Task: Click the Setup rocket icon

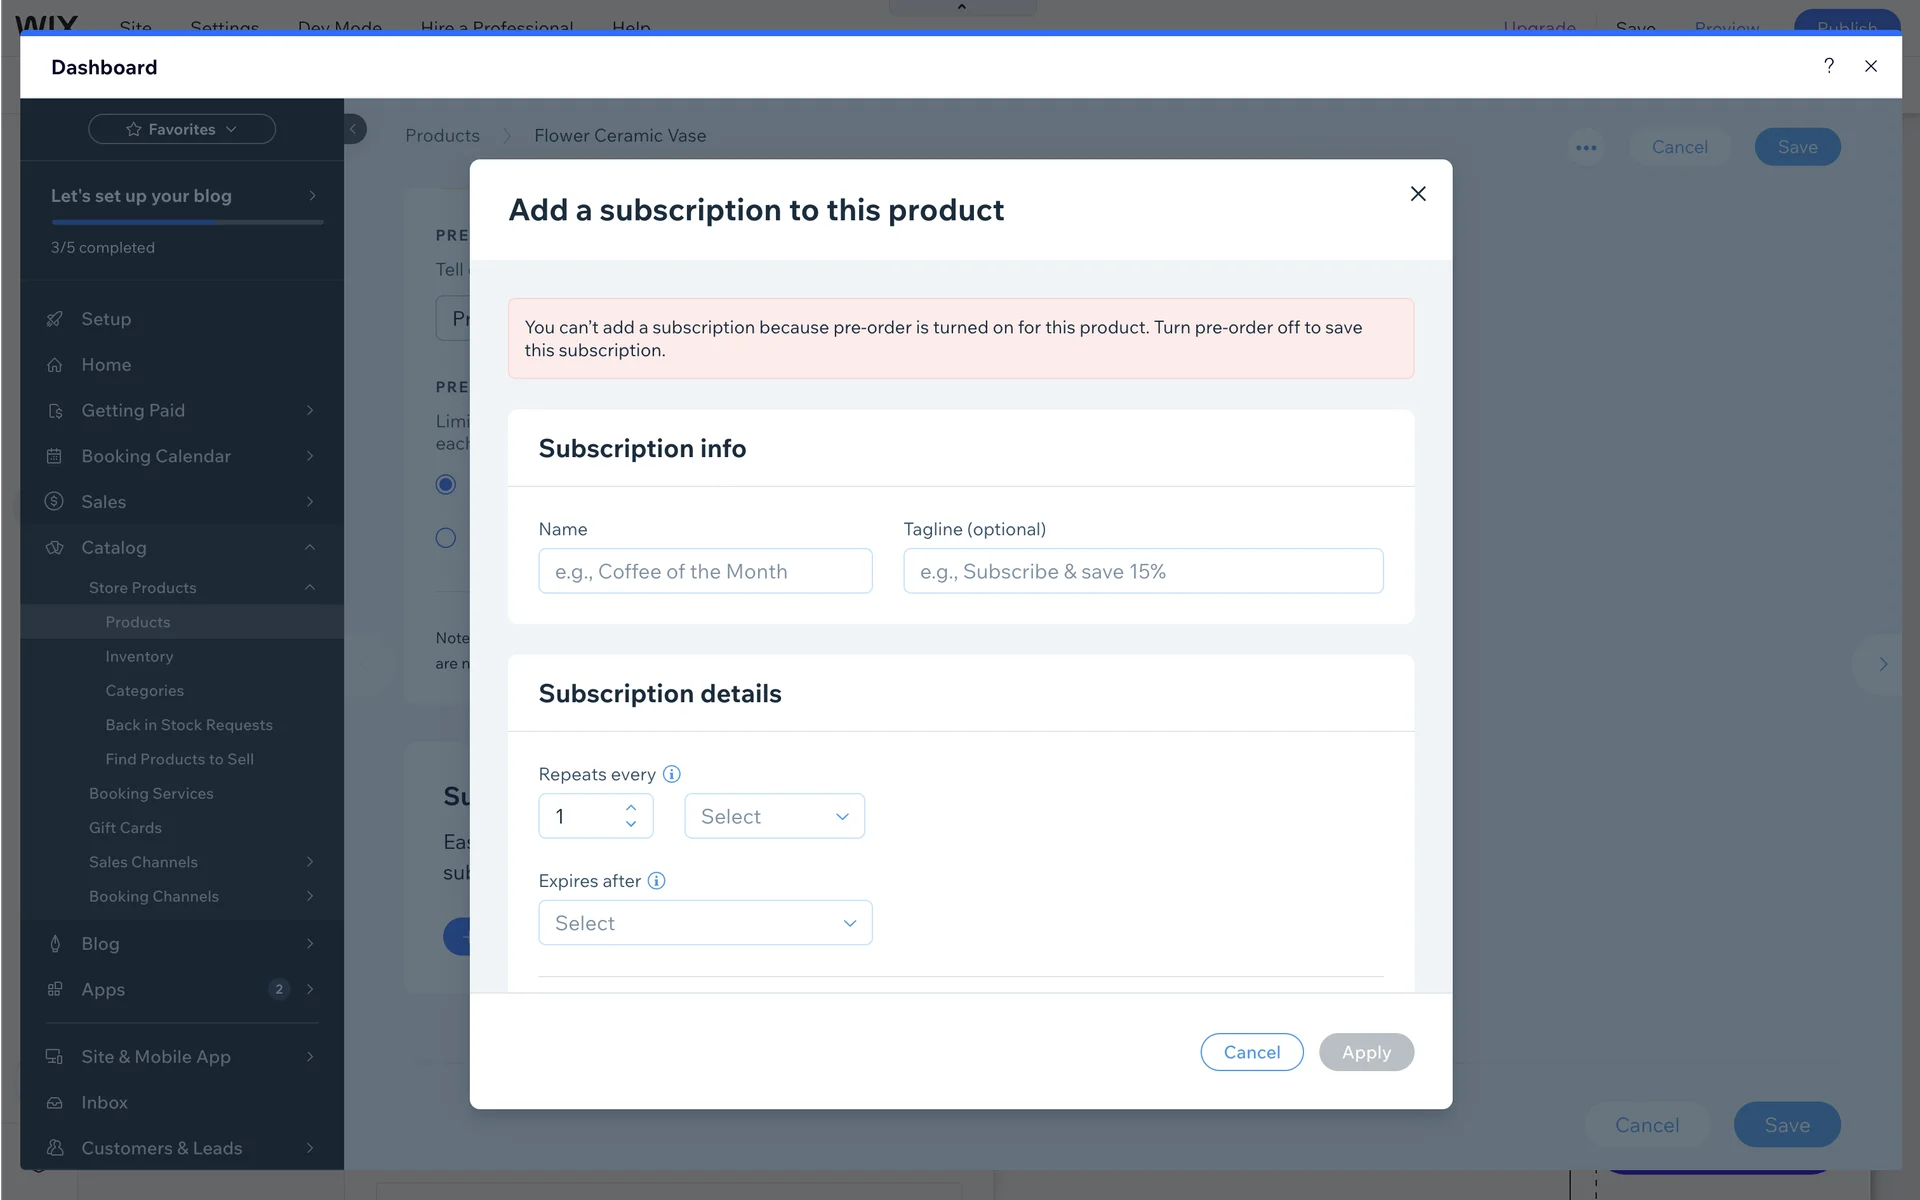Action: [55, 319]
